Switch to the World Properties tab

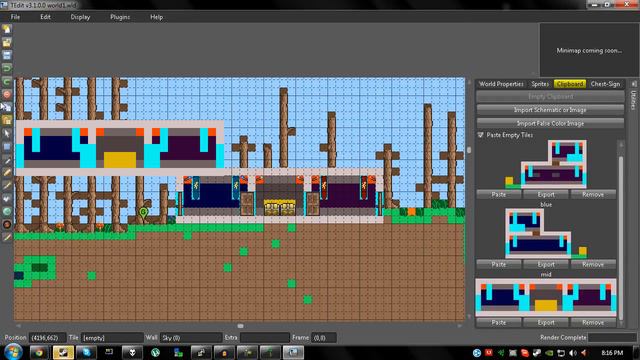(x=501, y=84)
